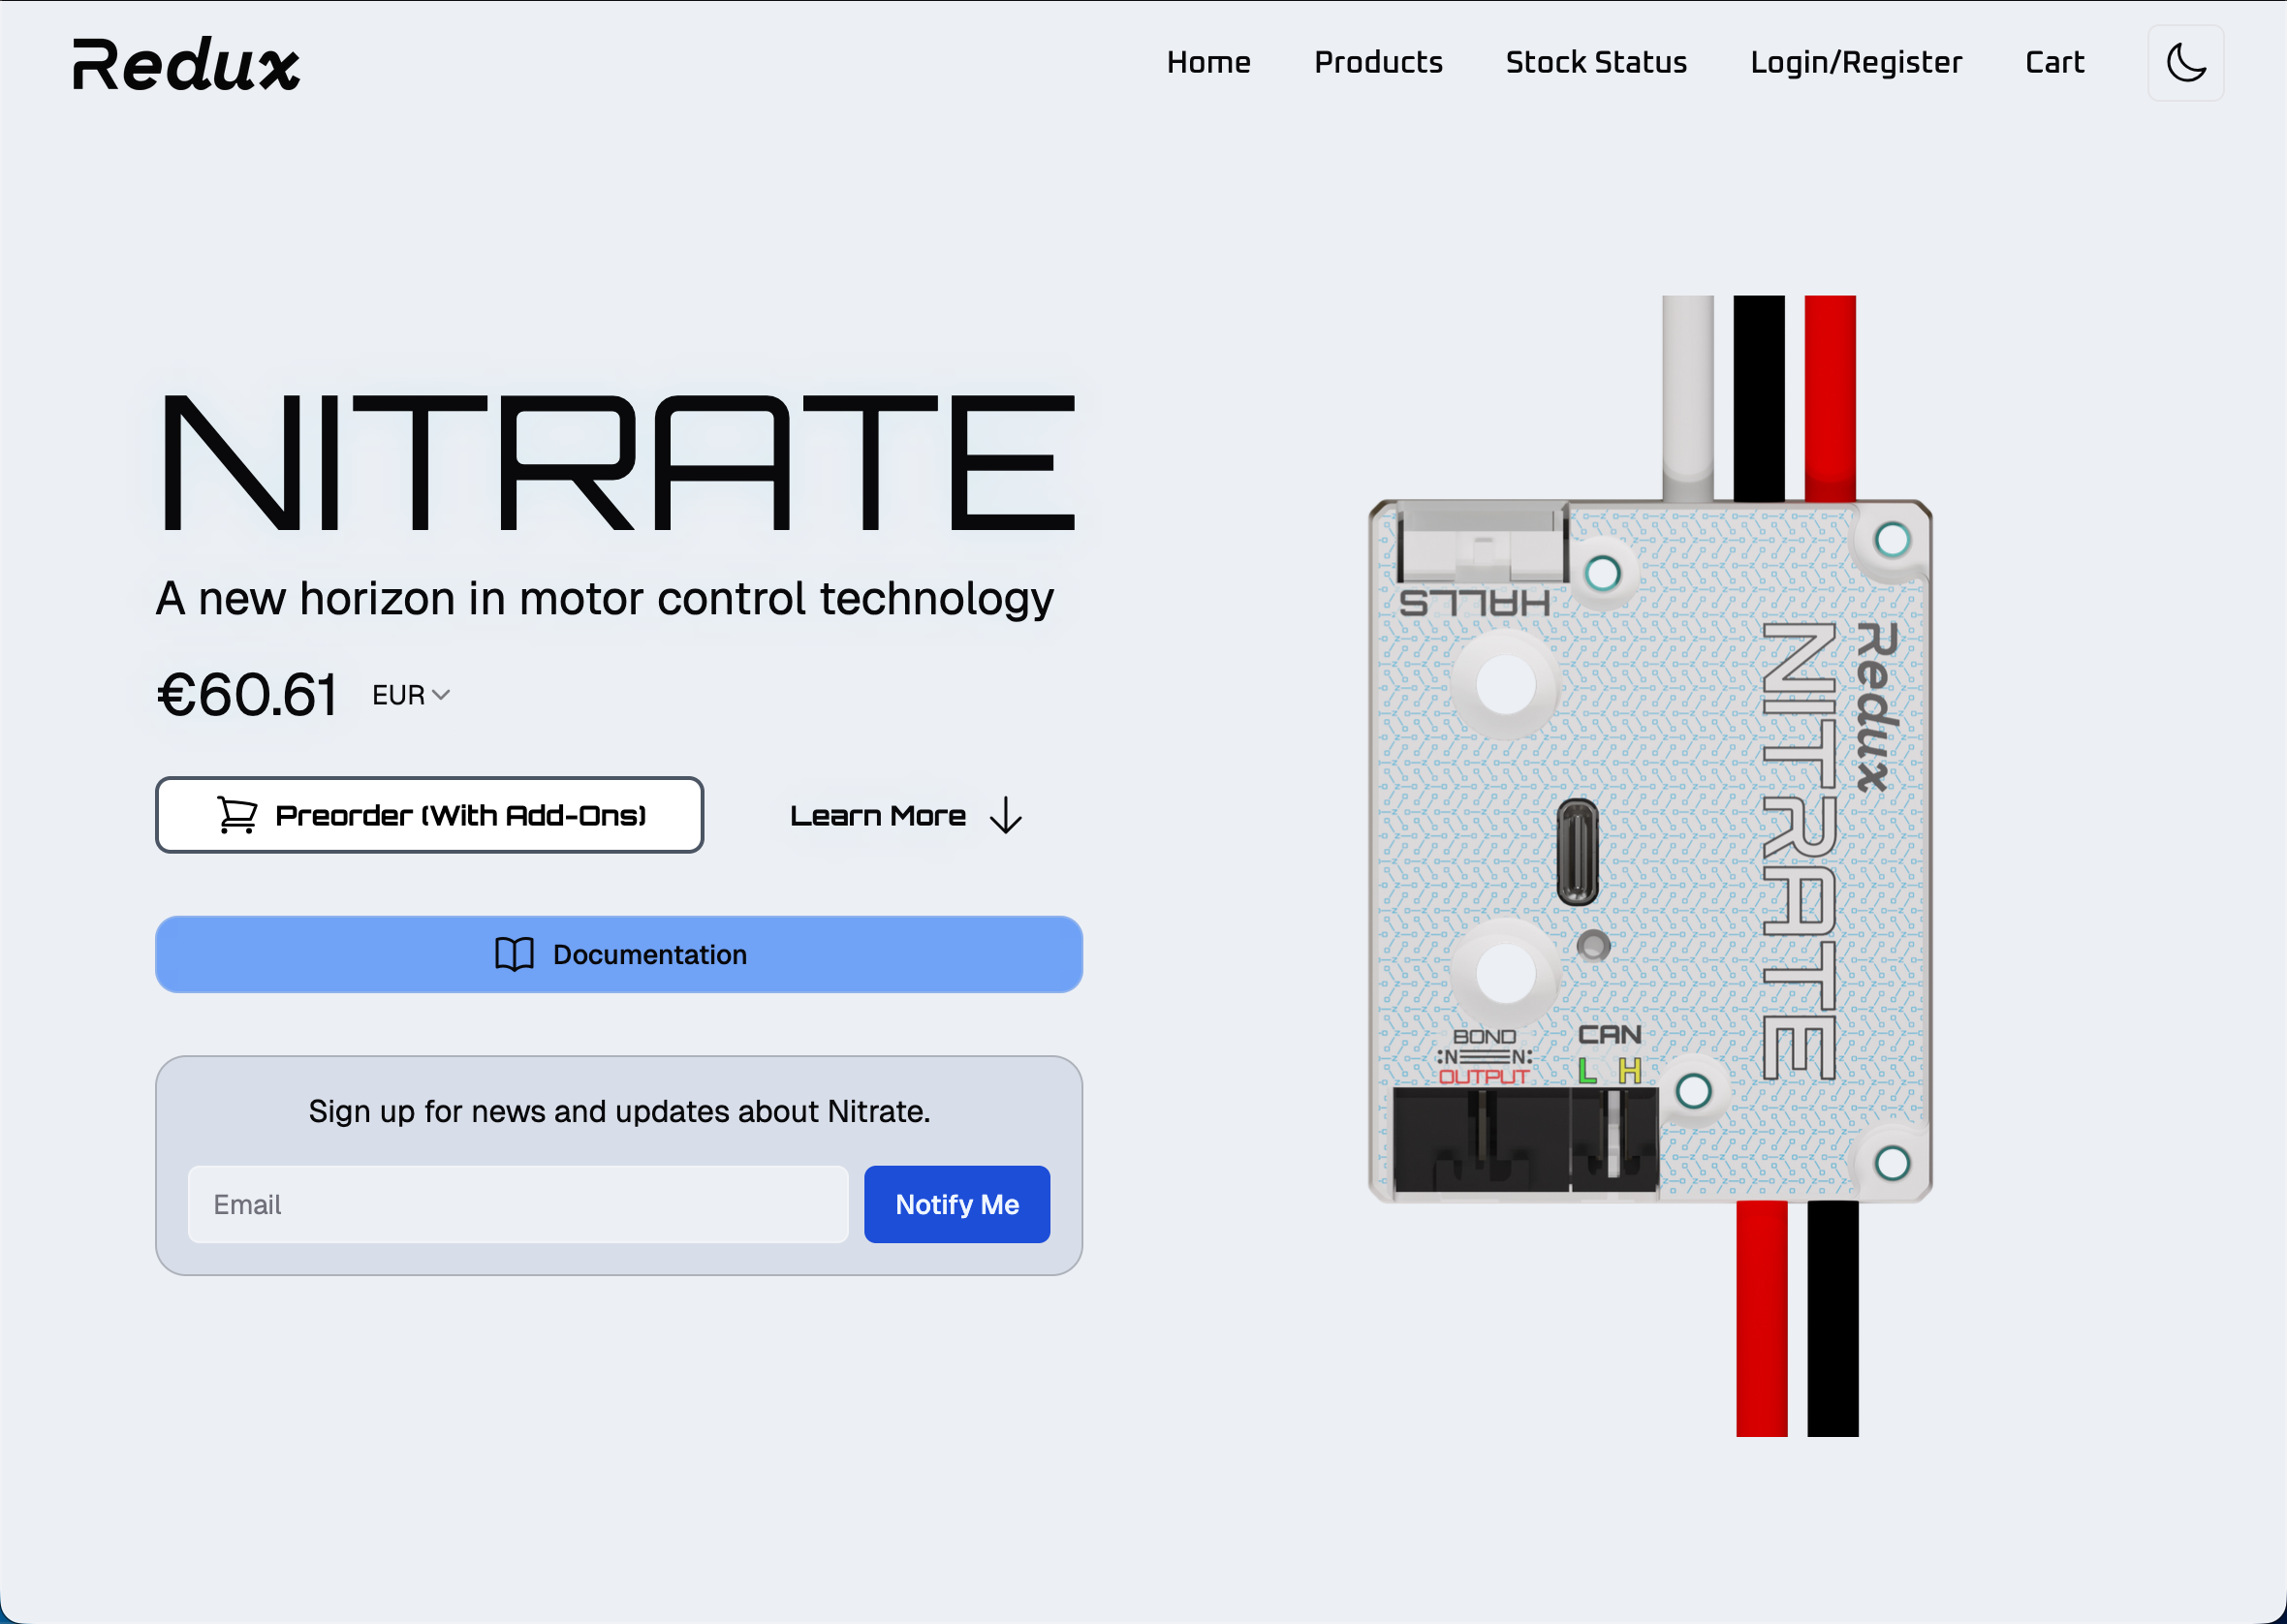Viewport: 2287px width, 1624px height.
Task: Click the Redux logo
Action: tap(186, 65)
